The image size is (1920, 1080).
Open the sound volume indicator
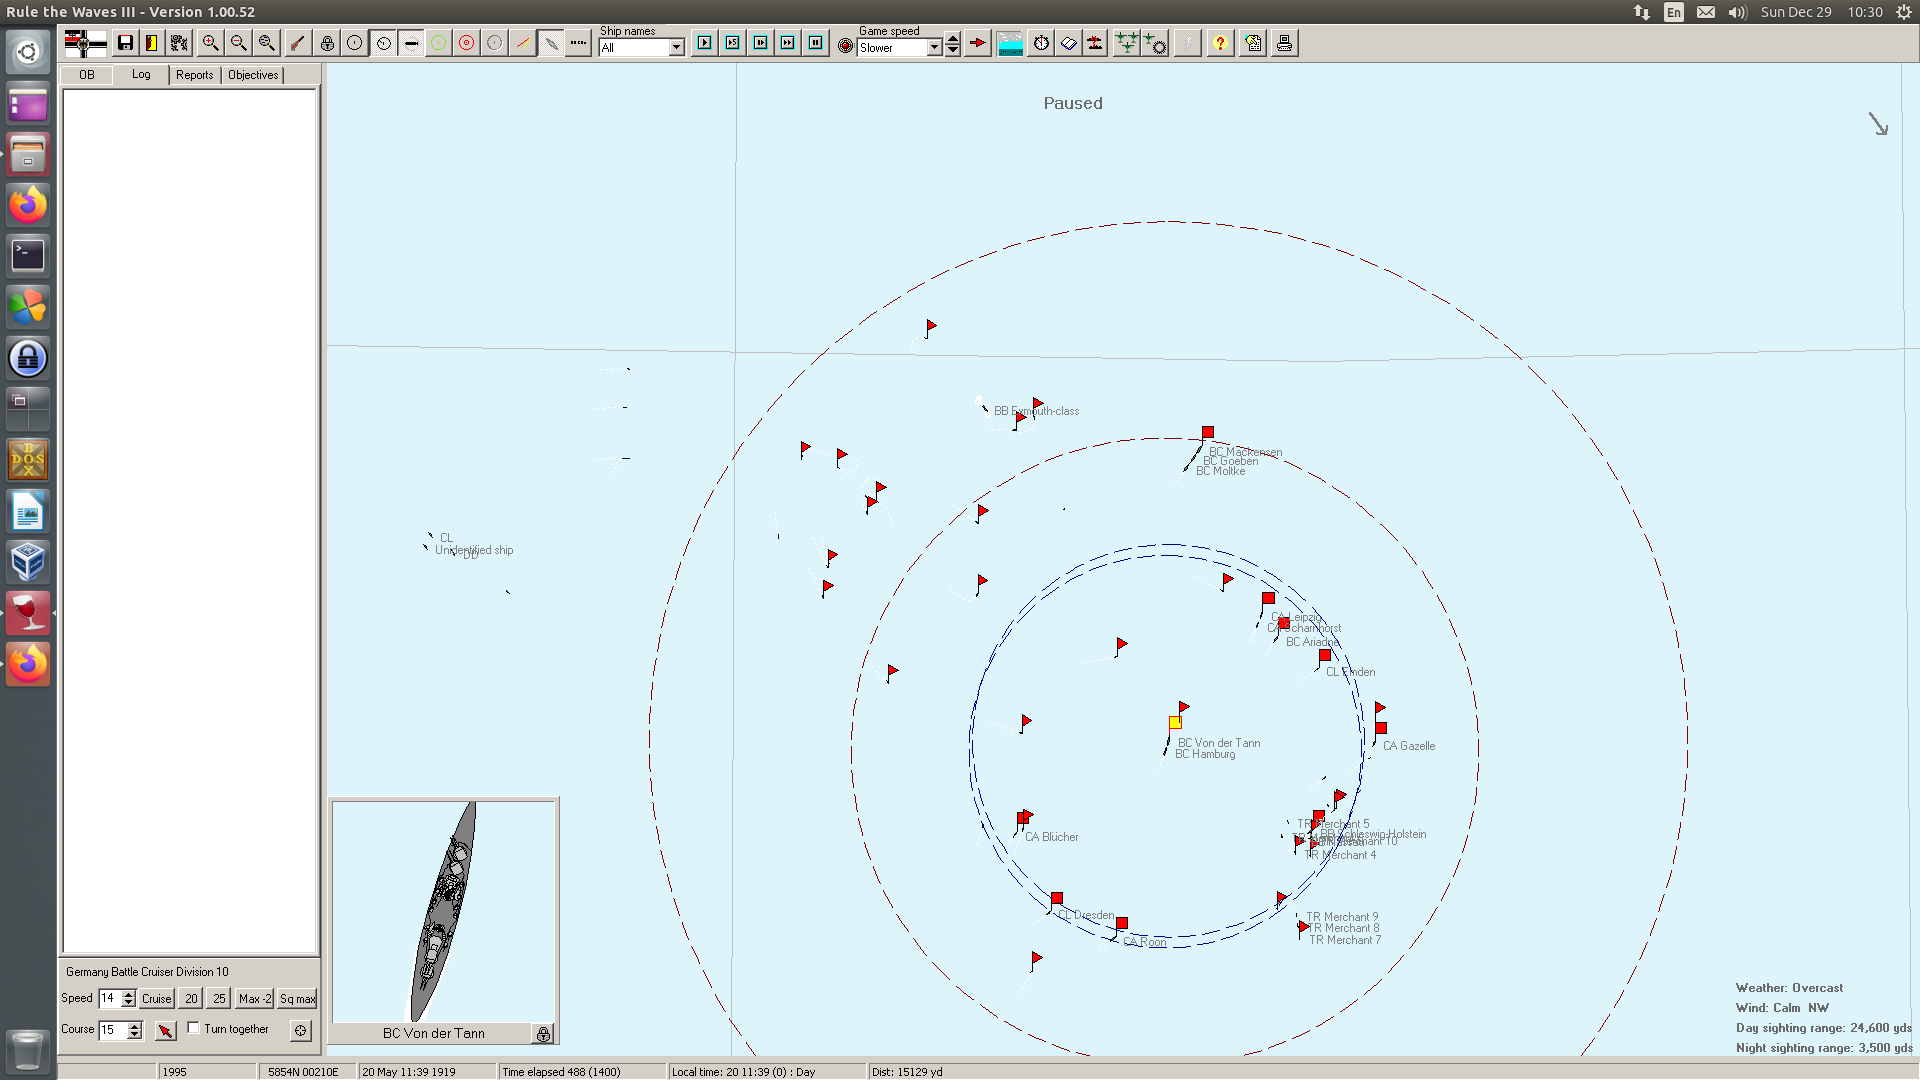click(1738, 12)
